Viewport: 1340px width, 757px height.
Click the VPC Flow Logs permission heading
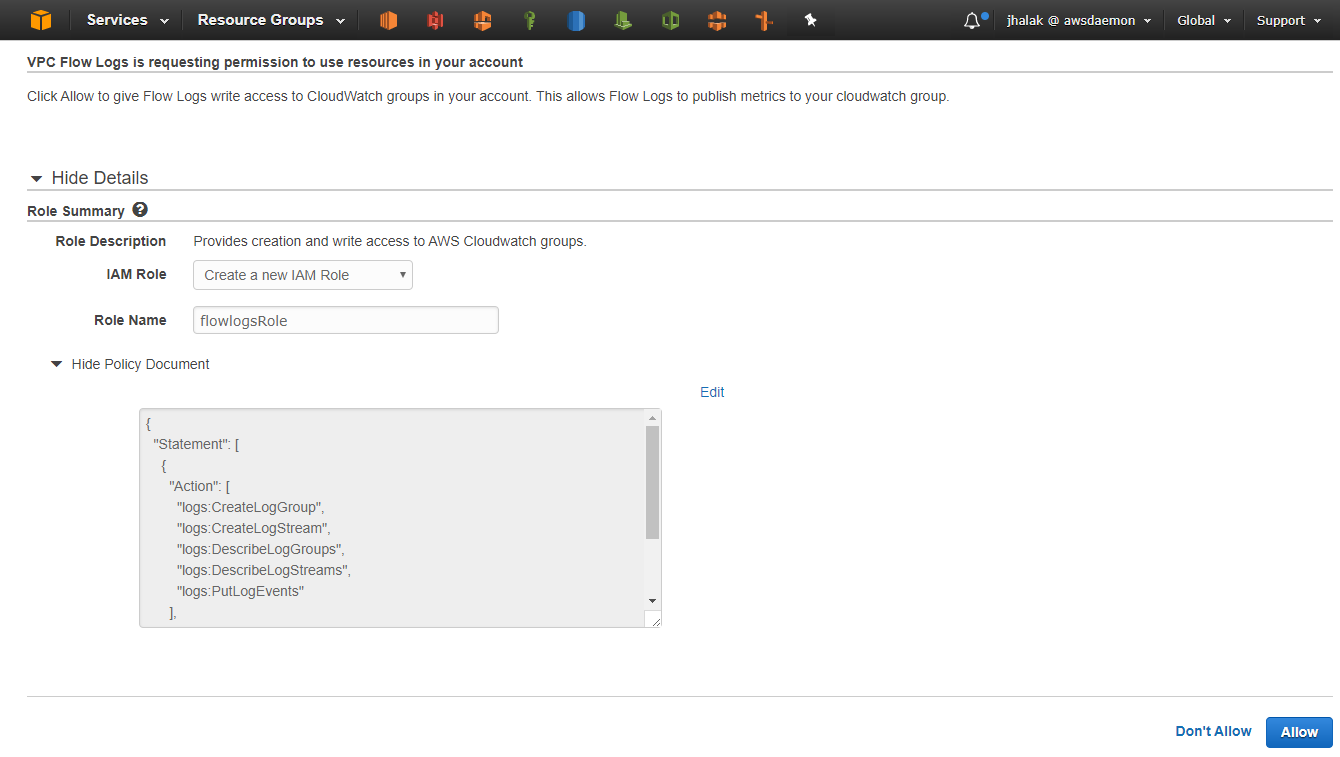(x=275, y=62)
